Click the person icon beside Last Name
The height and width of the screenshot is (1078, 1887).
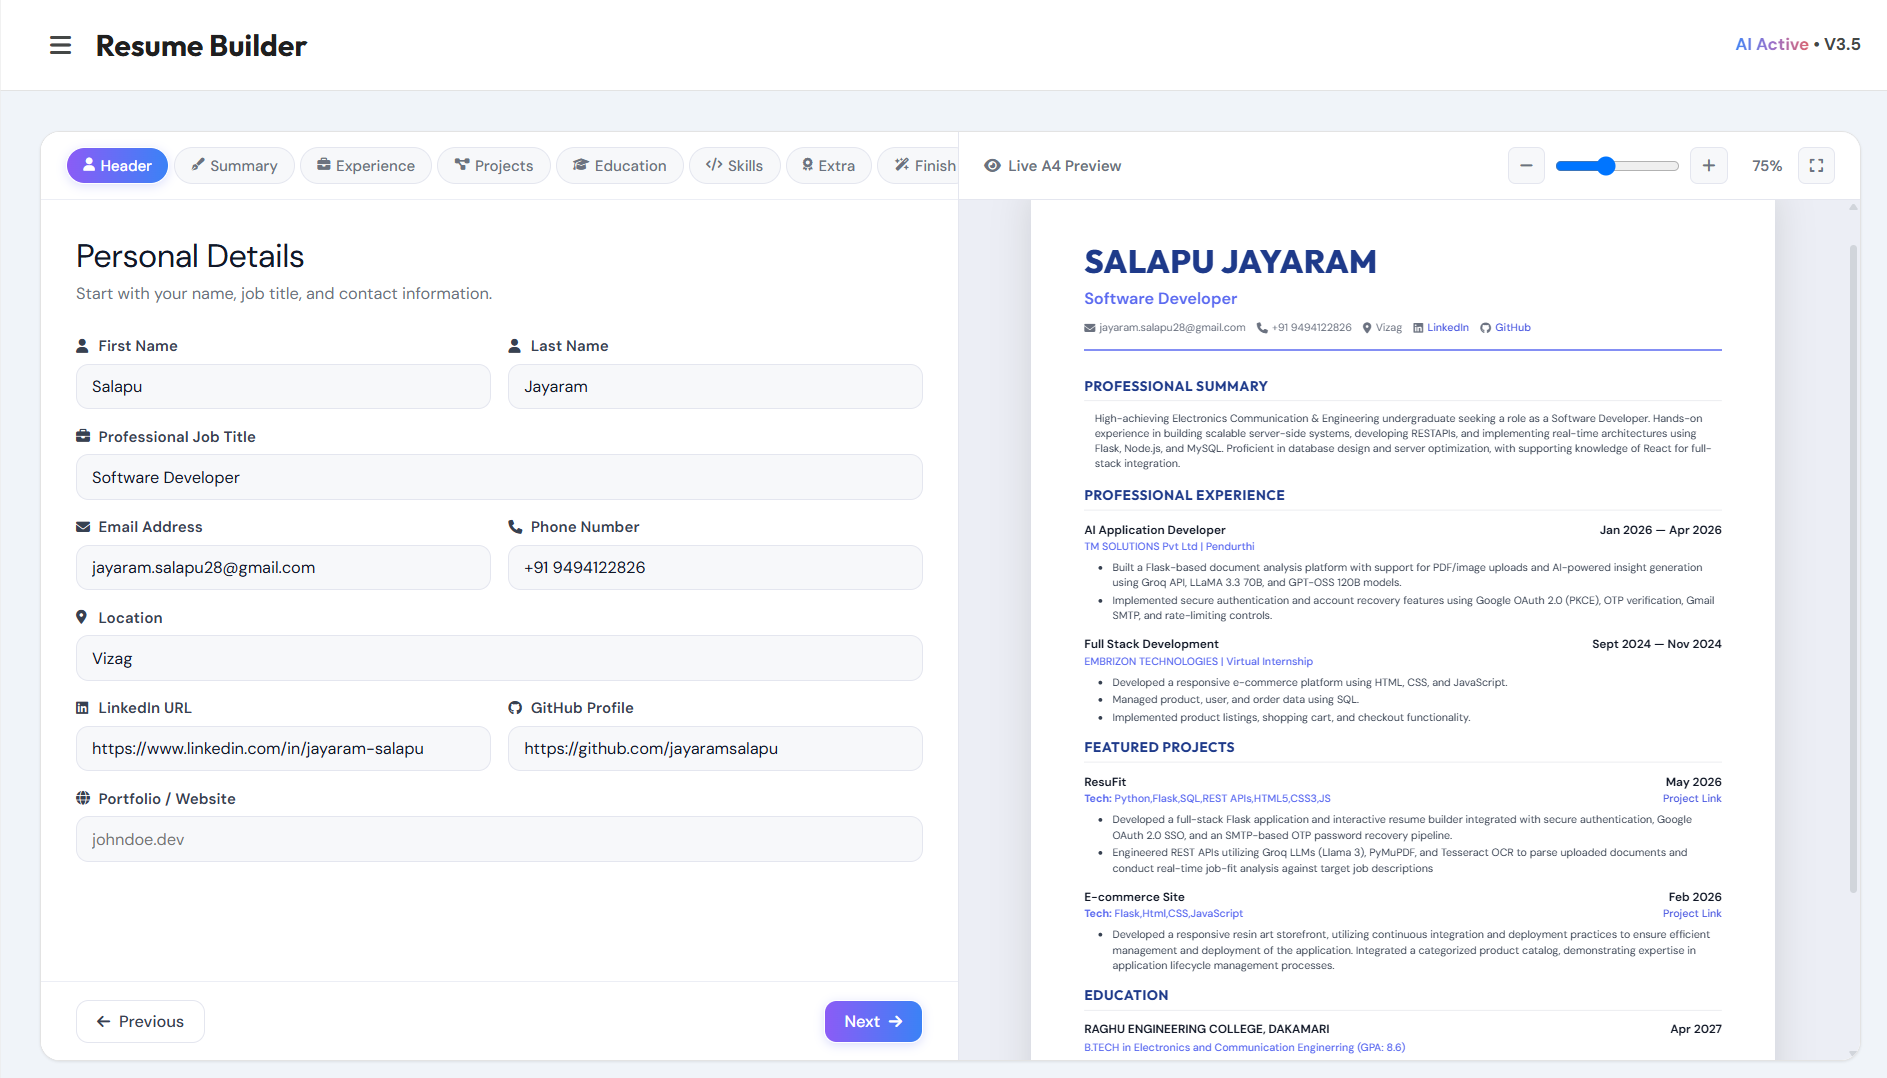[515, 346]
